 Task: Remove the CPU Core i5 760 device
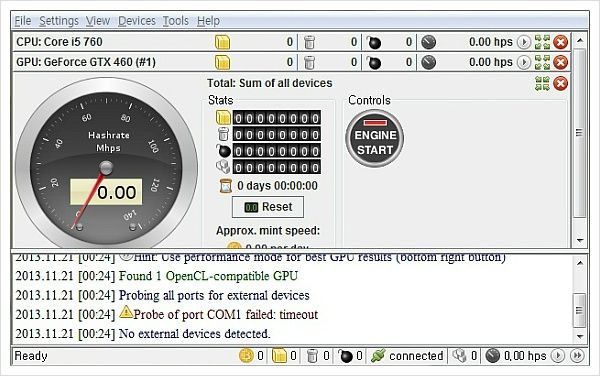(561, 42)
